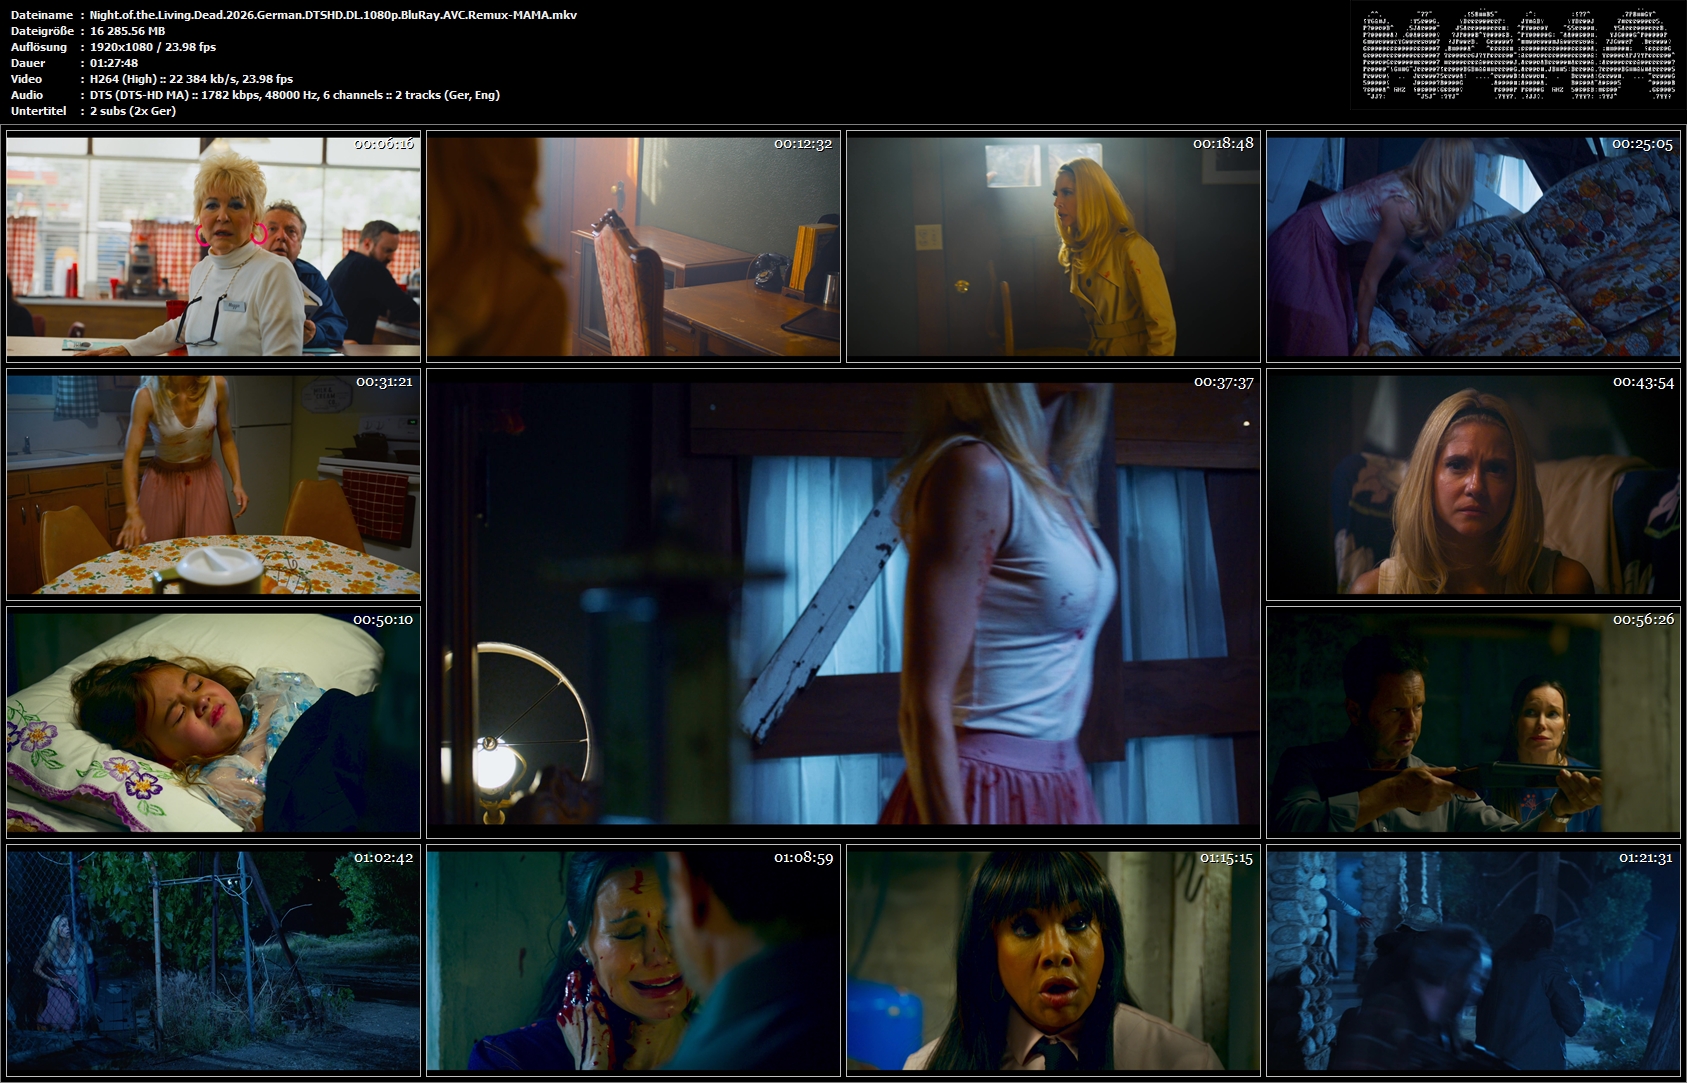Open the thumbnail at timestamp 00:18:48

(x=1053, y=246)
